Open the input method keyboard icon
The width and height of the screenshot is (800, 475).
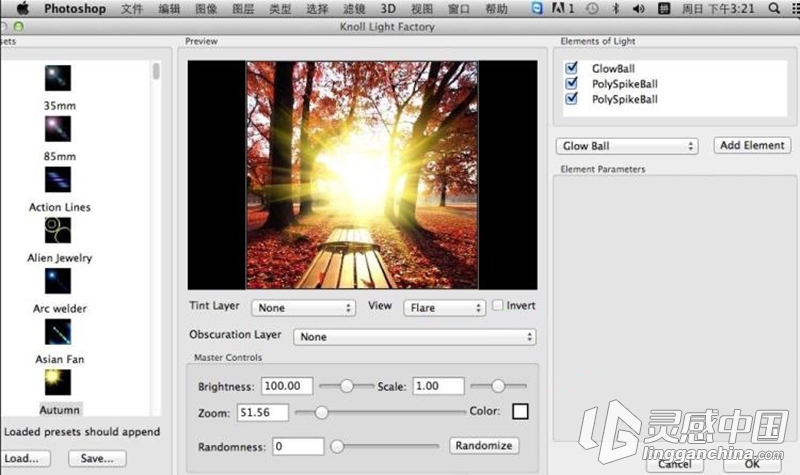coord(664,8)
